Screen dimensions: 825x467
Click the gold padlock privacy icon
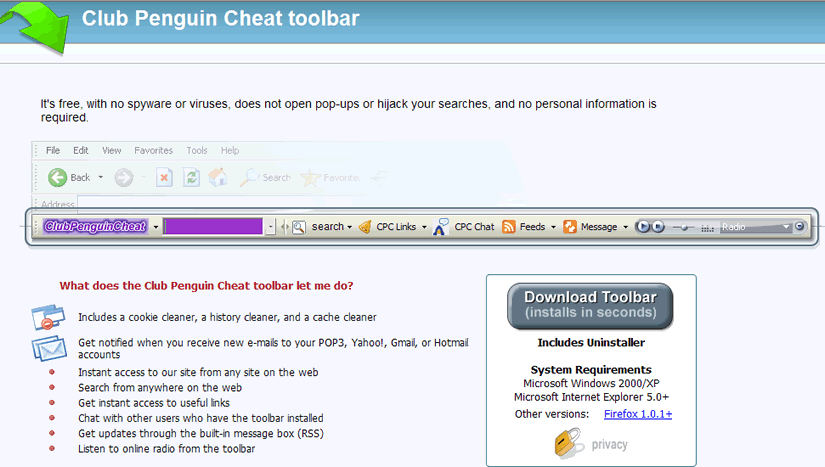click(x=568, y=443)
